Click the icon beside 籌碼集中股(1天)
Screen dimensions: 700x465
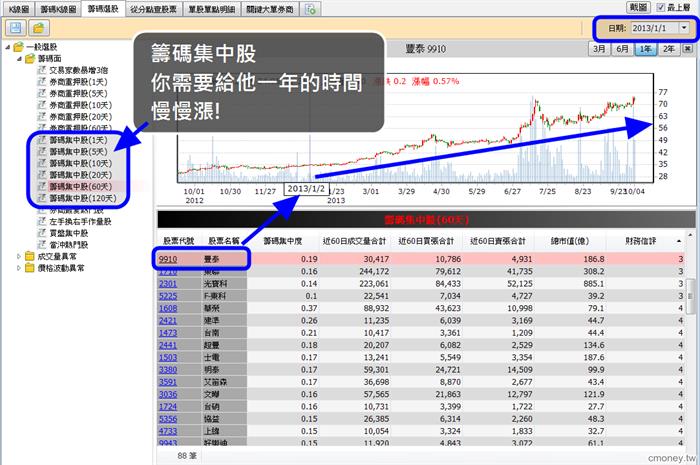click(42, 140)
